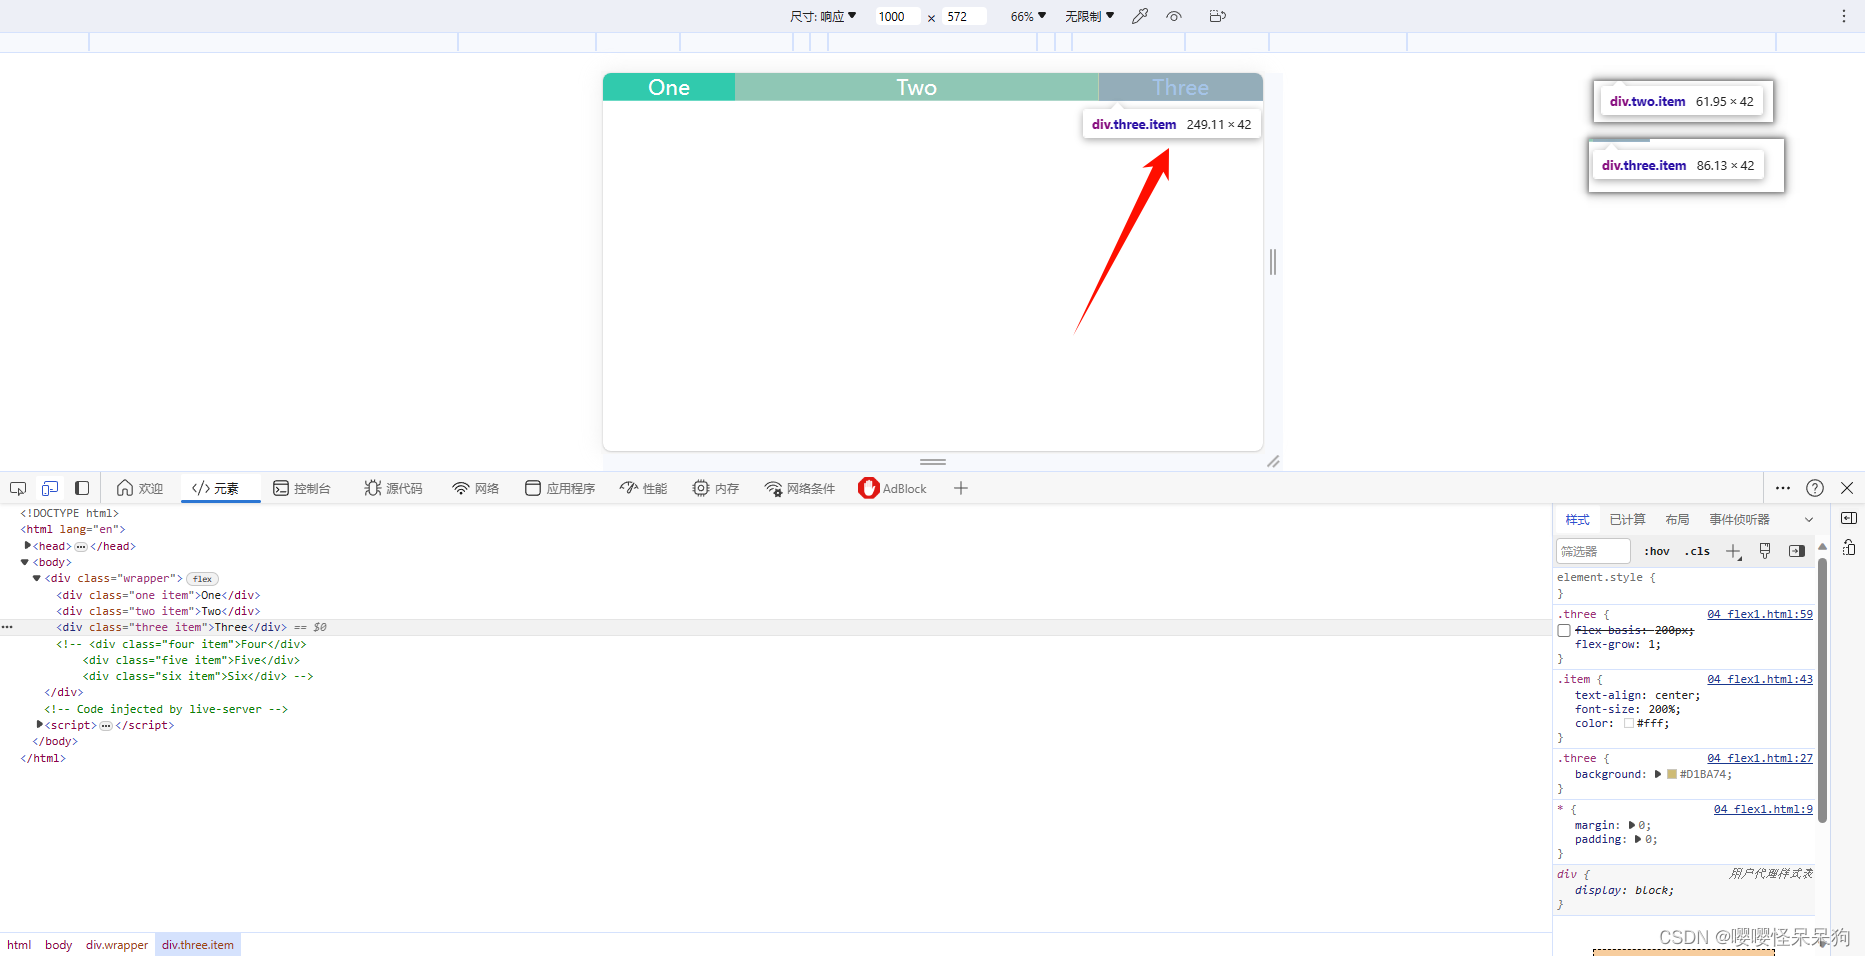Select the div class one item row
This screenshot has height=956, width=1865.
pyautogui.click(x=158, y=595)
